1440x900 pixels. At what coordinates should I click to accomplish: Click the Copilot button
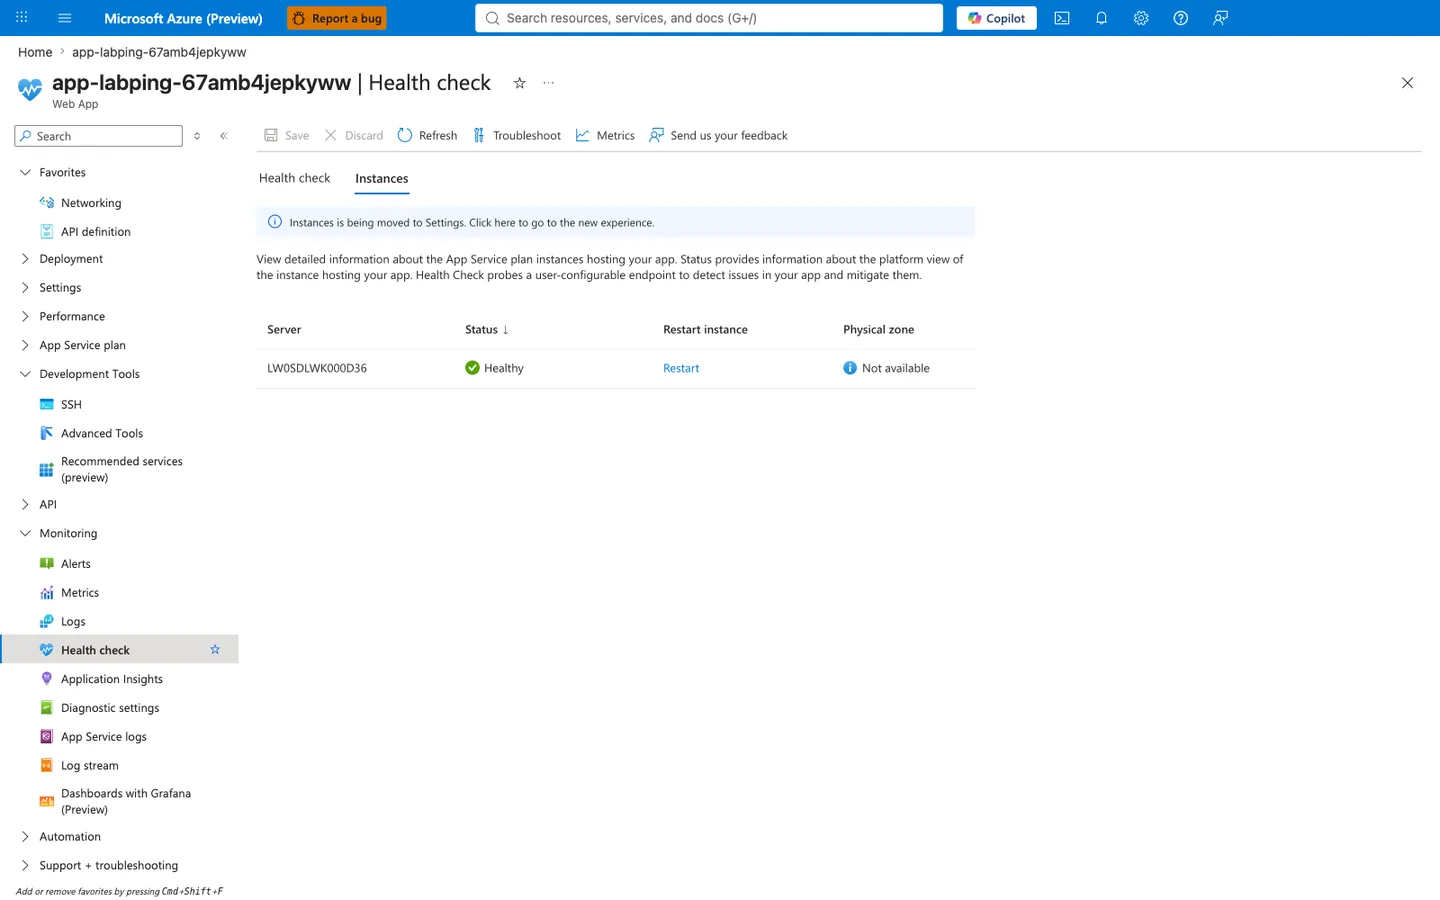(996, 18)
